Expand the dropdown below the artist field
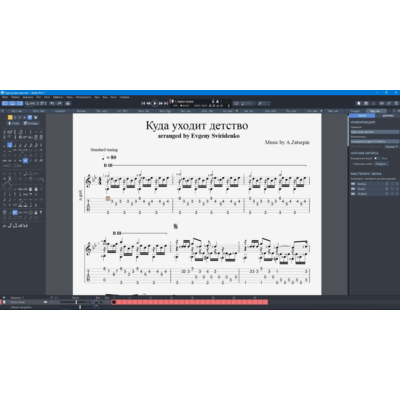This screenshot has height=400, width=400. click(391, 147)
